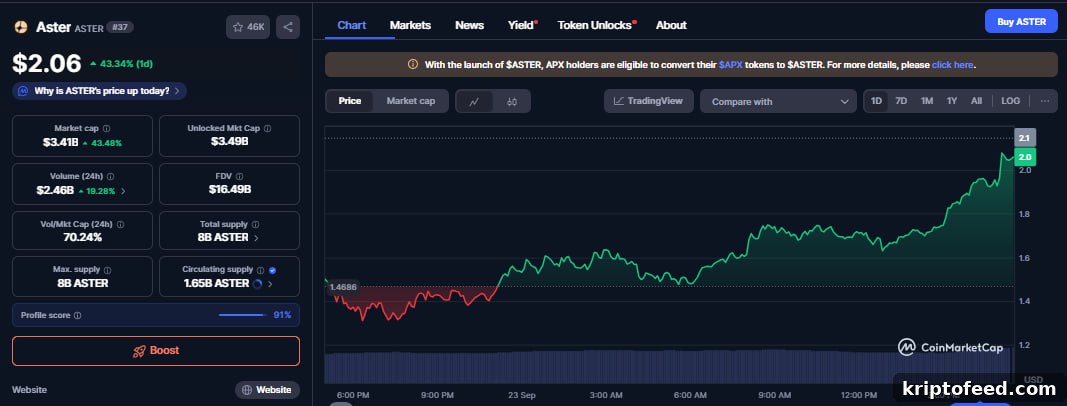Toggle LOG scale on chart
This screenshot has height=406, width=1067.
click(1011, 101)
